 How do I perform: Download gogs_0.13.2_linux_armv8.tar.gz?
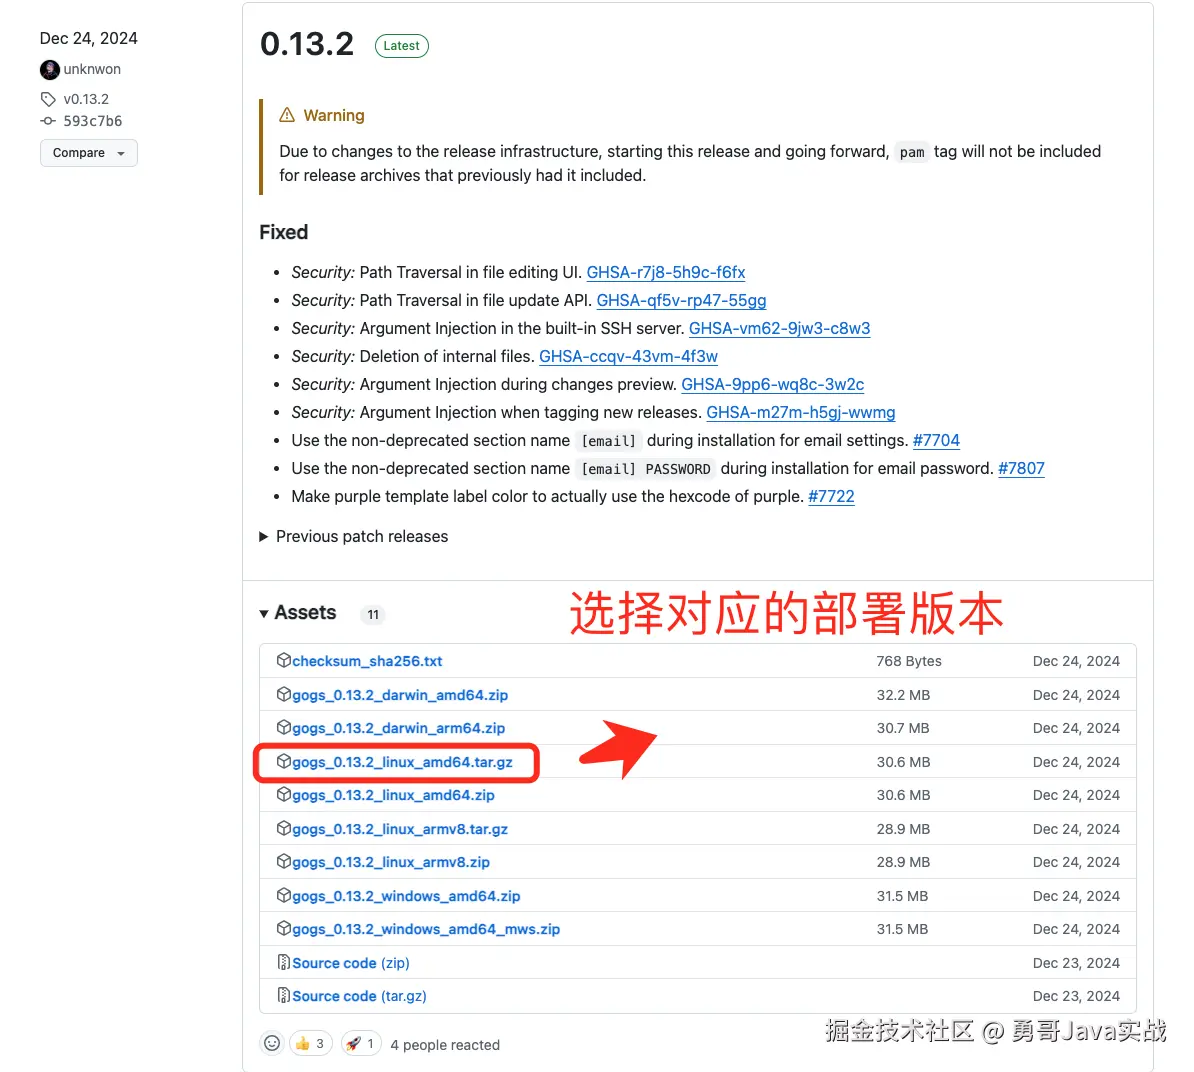(x=400, y=829)
